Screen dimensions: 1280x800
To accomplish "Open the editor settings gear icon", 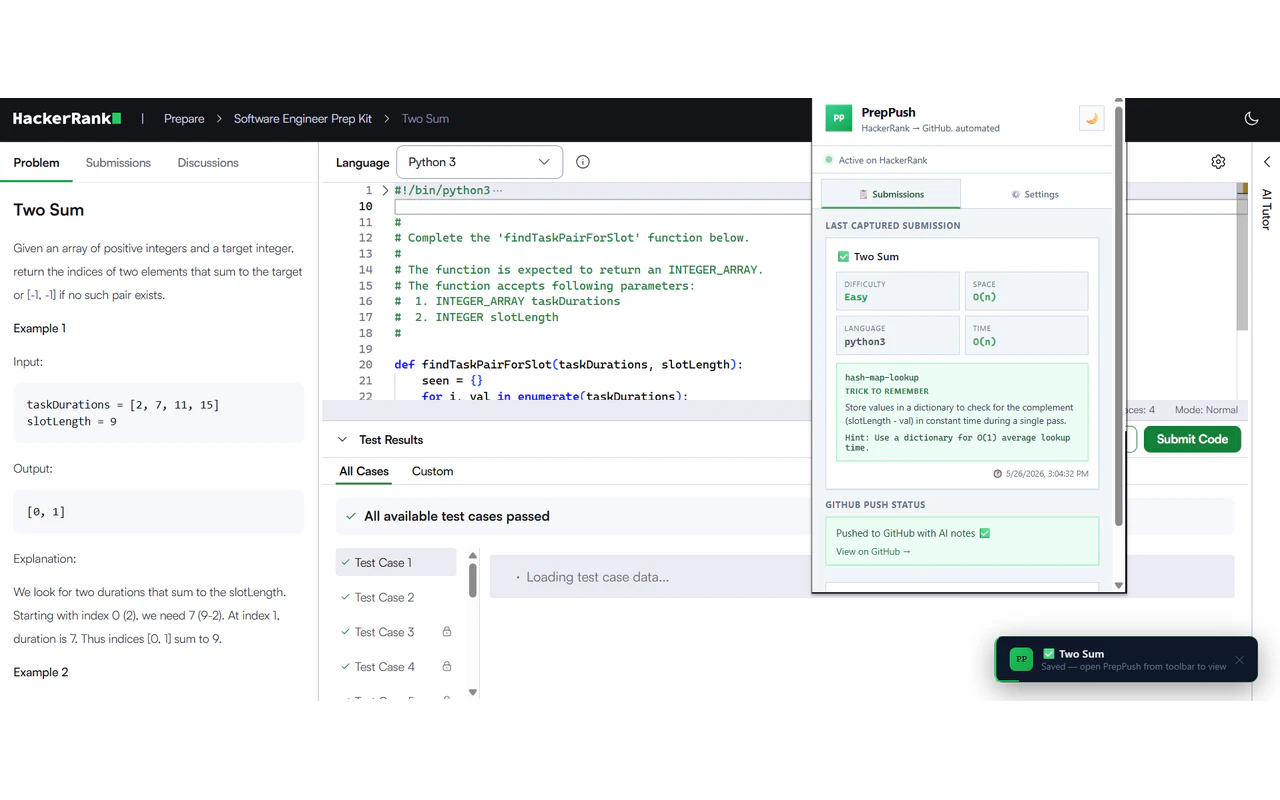I will [x=1218, y=162].
